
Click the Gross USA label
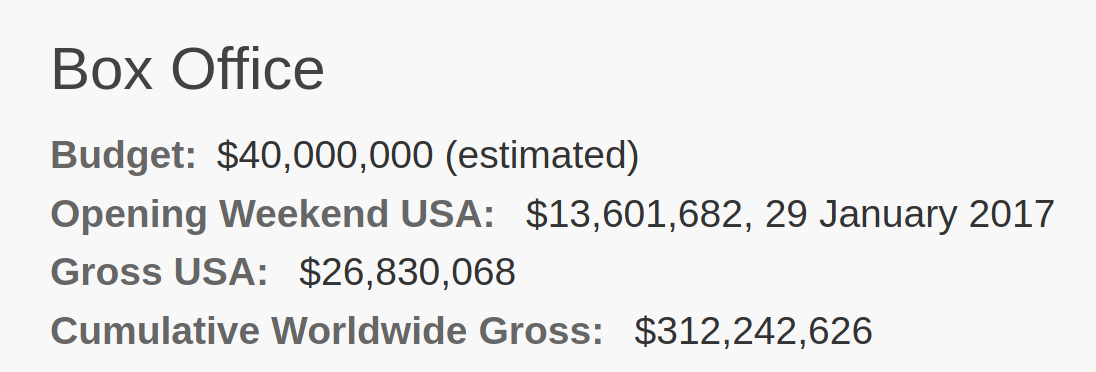tap(159, 272)
